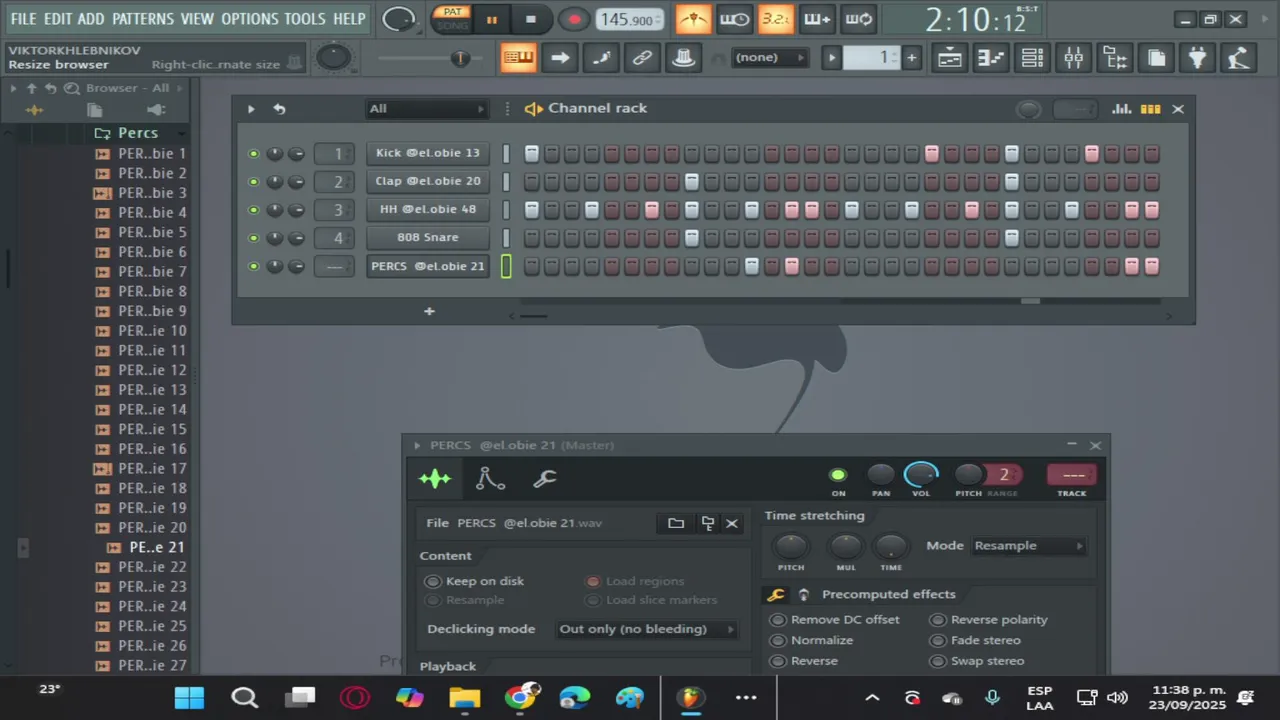The image size is (1280, 720).
Task: Expand the PERCS sampler window menu arrow
Action: 417,446
